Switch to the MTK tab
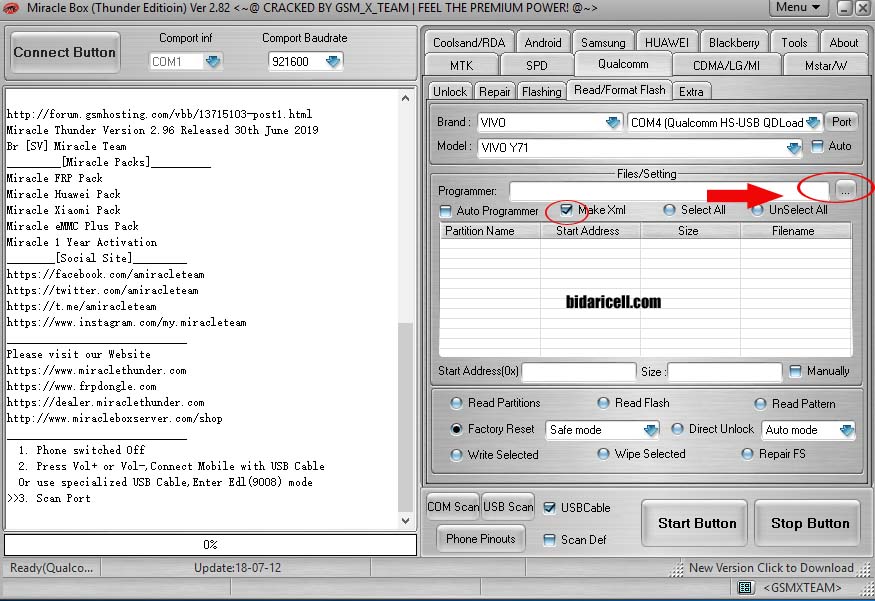 pos(461,65)
